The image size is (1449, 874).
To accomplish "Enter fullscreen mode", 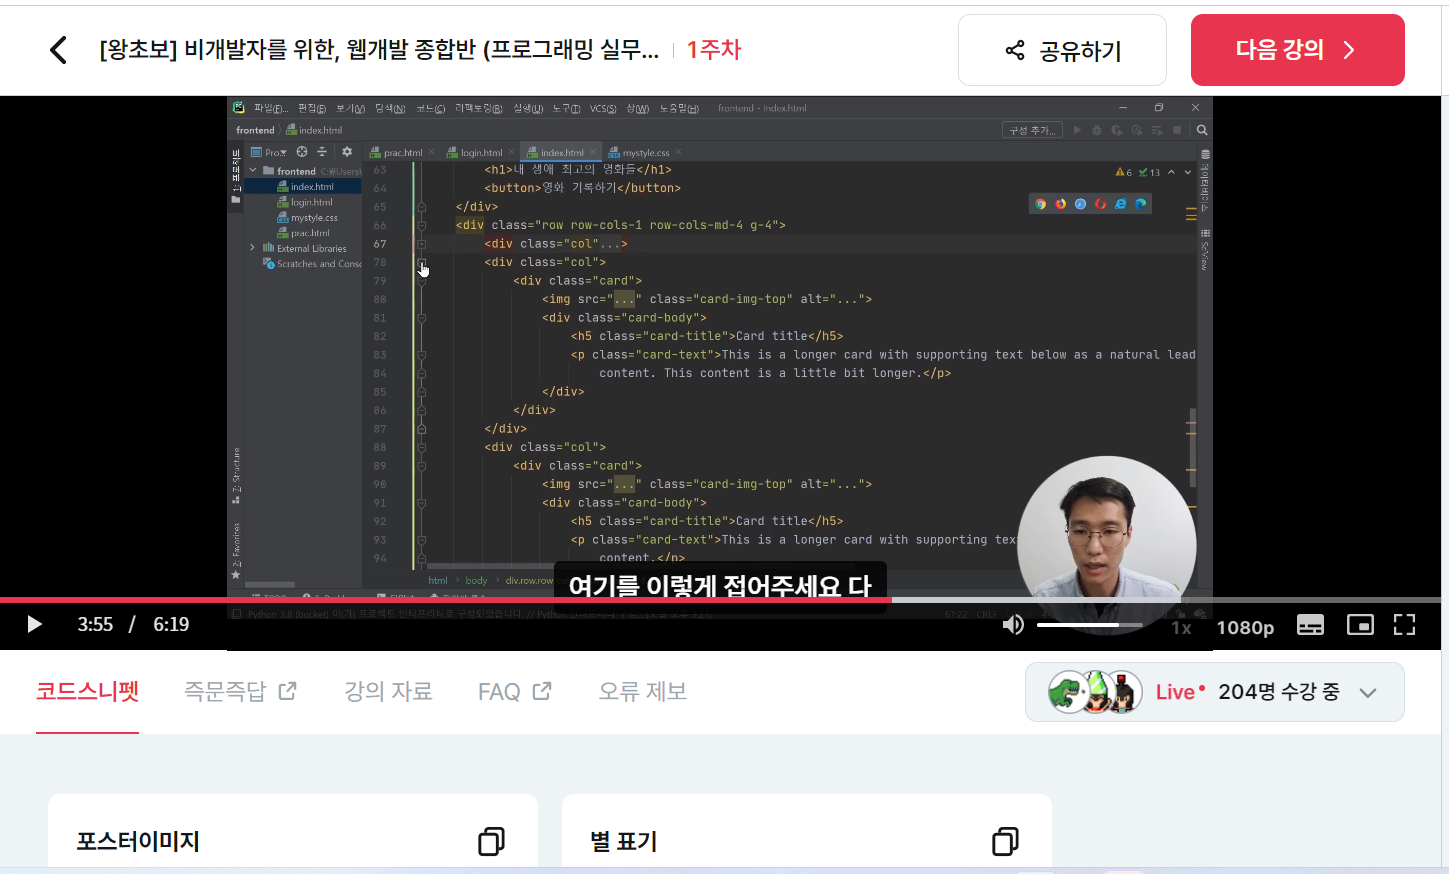I will click(1404, 625).
